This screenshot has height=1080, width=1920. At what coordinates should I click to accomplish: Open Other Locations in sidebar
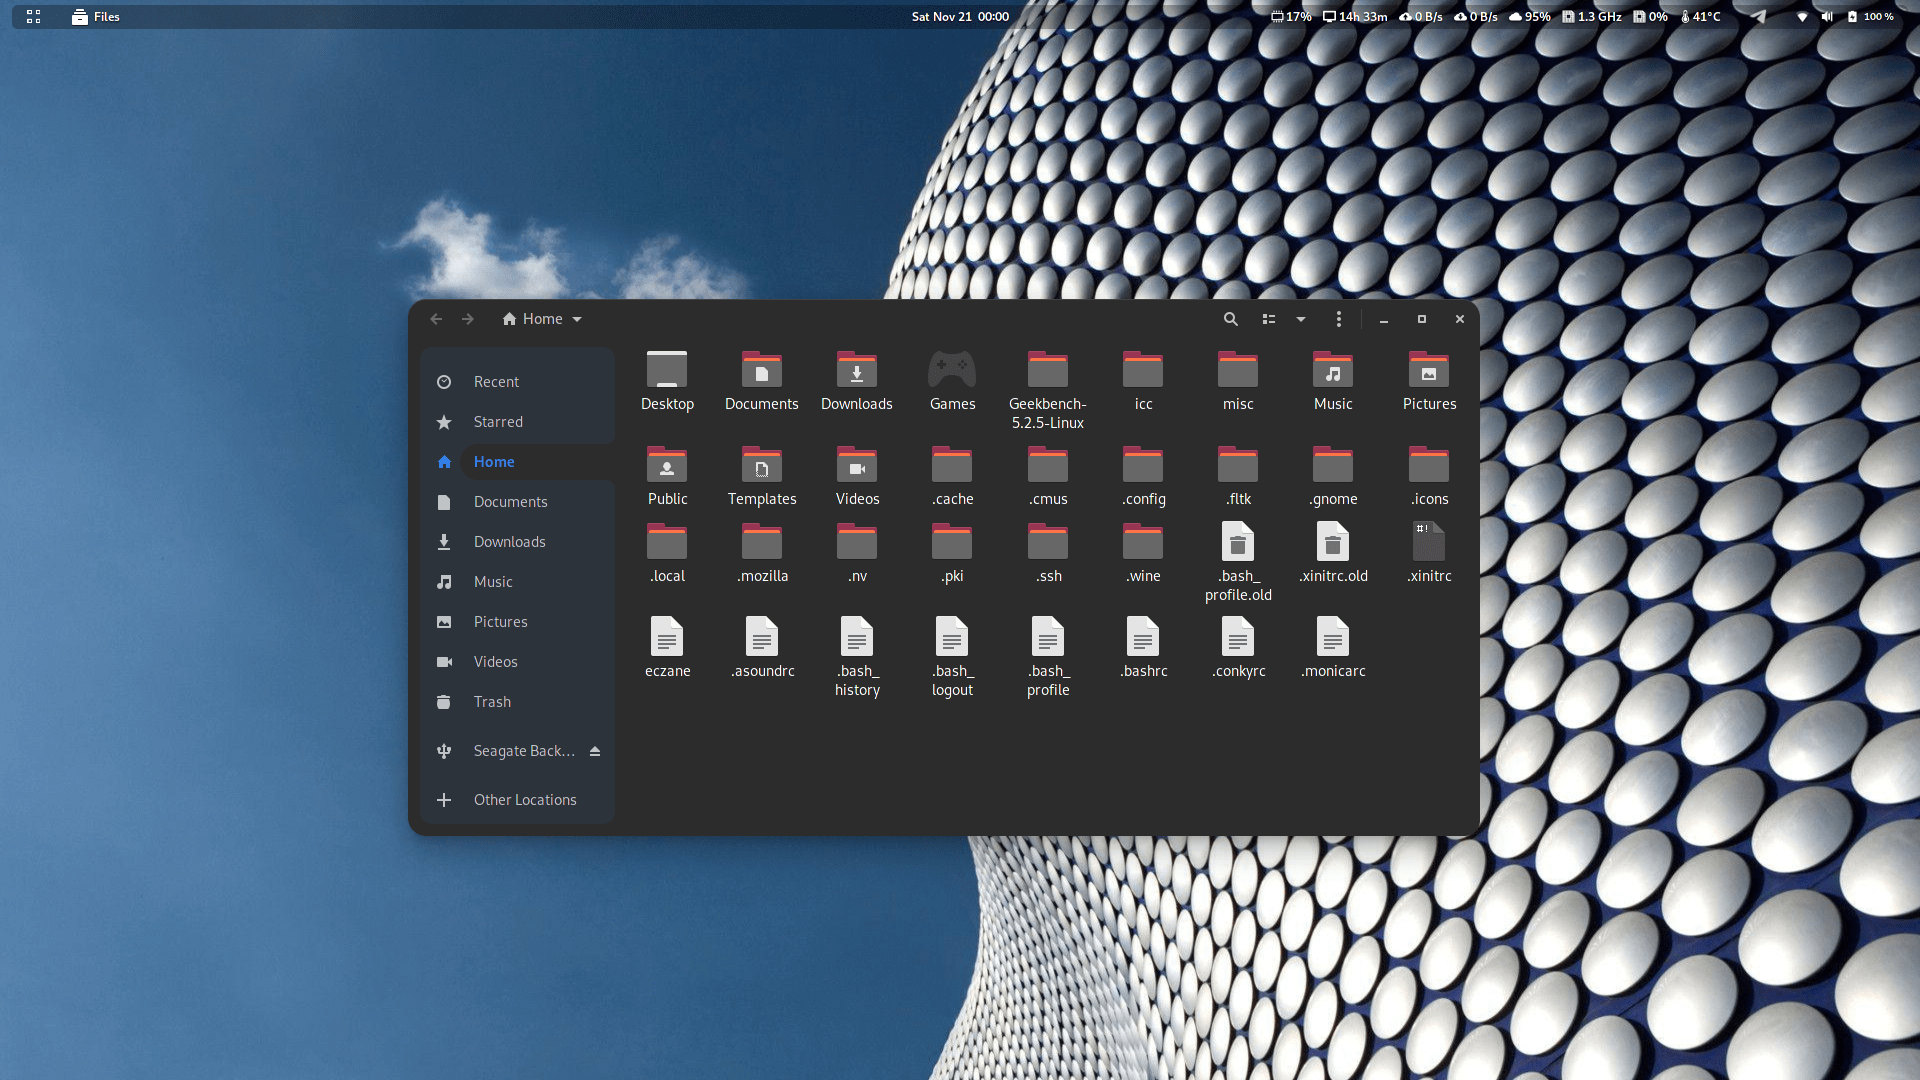[x=524, y=800]
